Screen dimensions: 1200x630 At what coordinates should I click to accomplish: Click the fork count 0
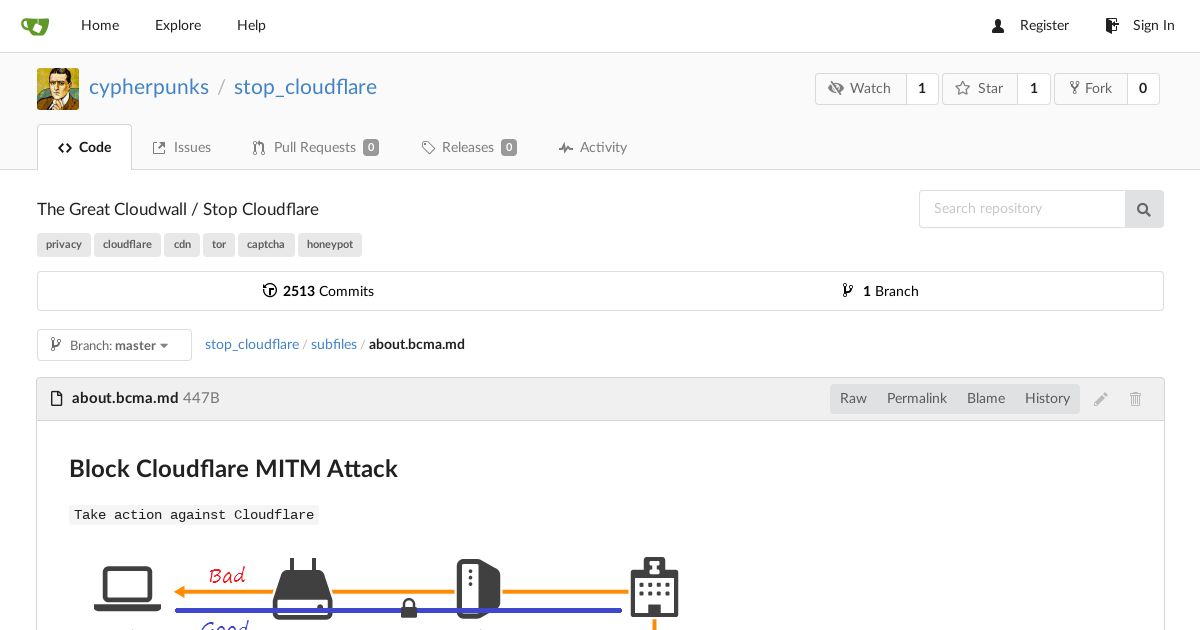click(x=1143, y=89)
